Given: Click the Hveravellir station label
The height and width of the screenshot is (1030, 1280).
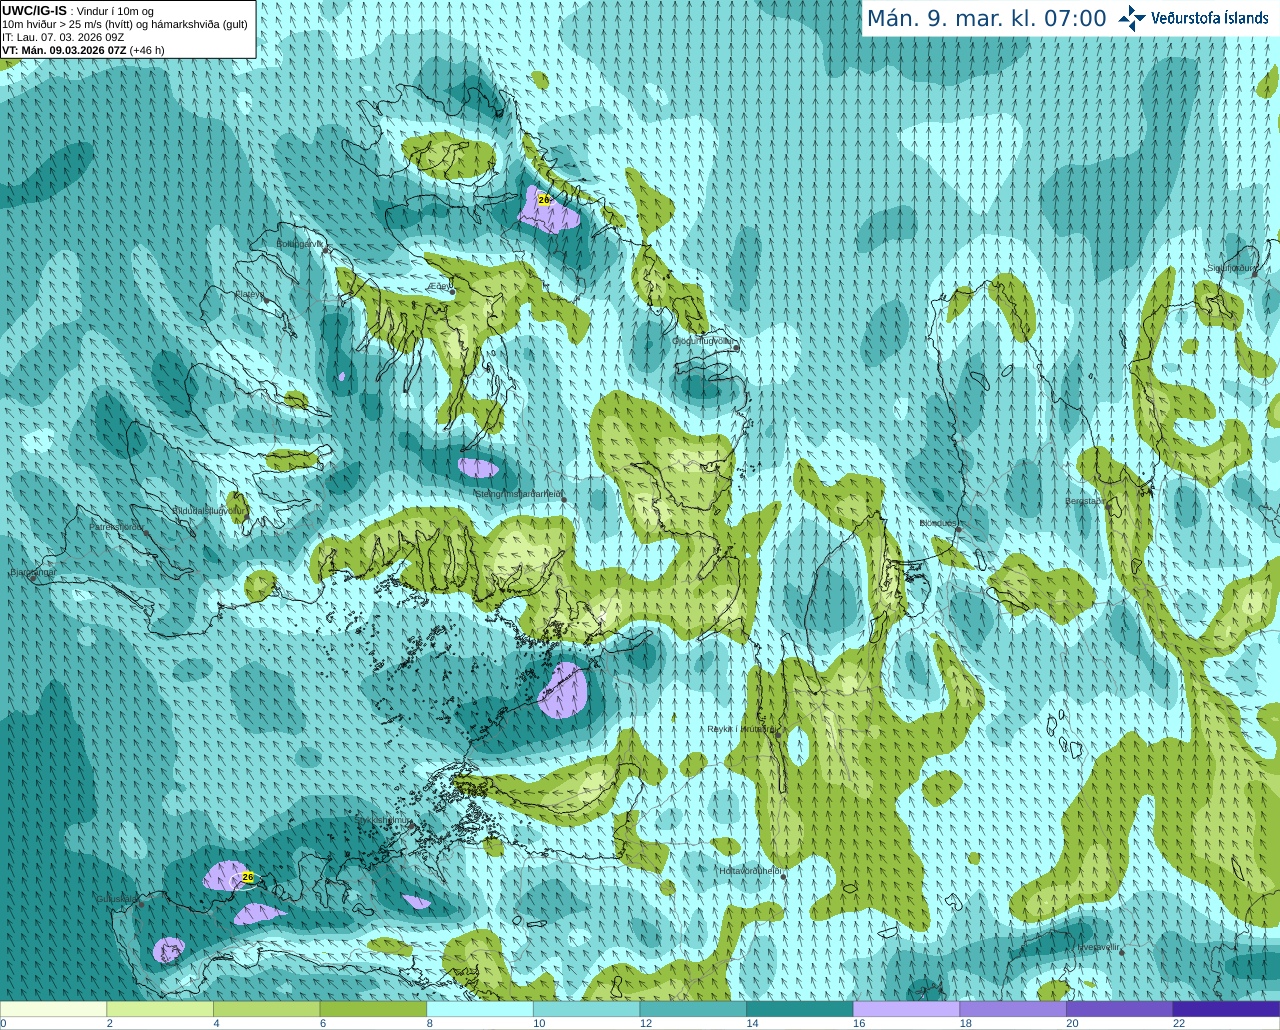Looking at the screenshot, I should pos(1098,946).
